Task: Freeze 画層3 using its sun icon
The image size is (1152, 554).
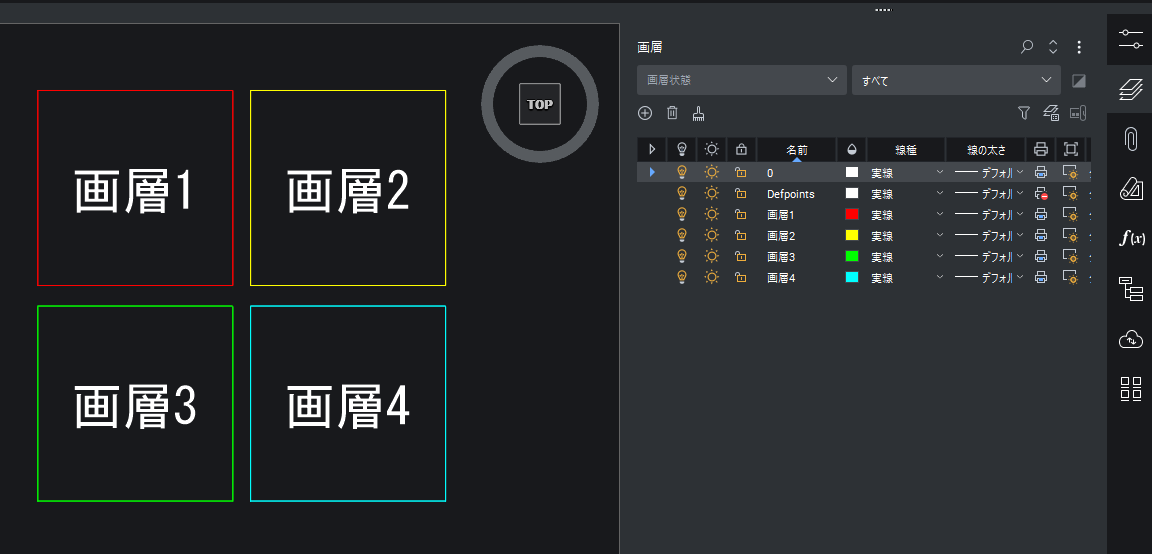Action: pos(711,257)
